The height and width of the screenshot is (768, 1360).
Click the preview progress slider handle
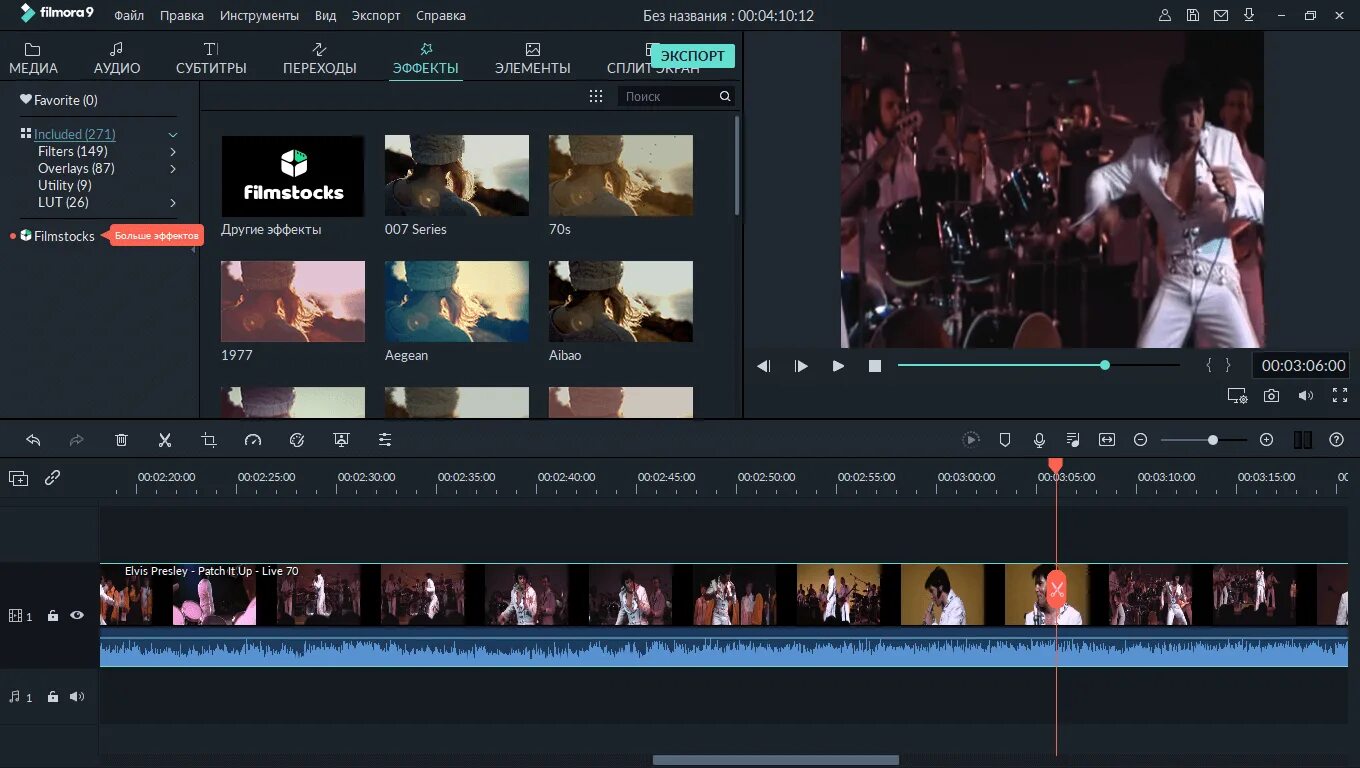pos(1105,365)
